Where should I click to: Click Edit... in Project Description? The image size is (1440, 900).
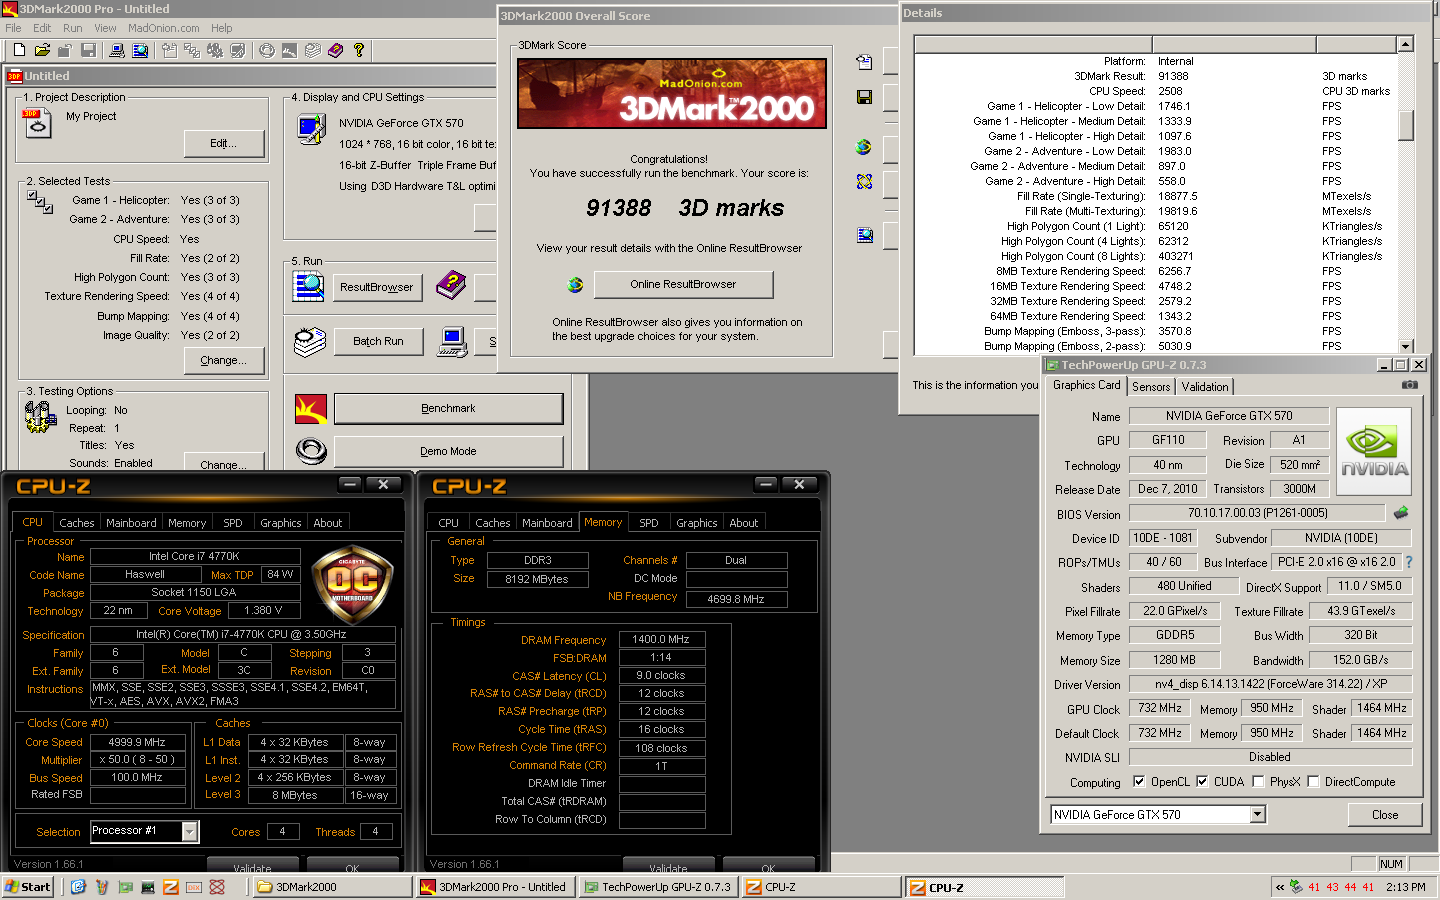[x=224, y=144]
